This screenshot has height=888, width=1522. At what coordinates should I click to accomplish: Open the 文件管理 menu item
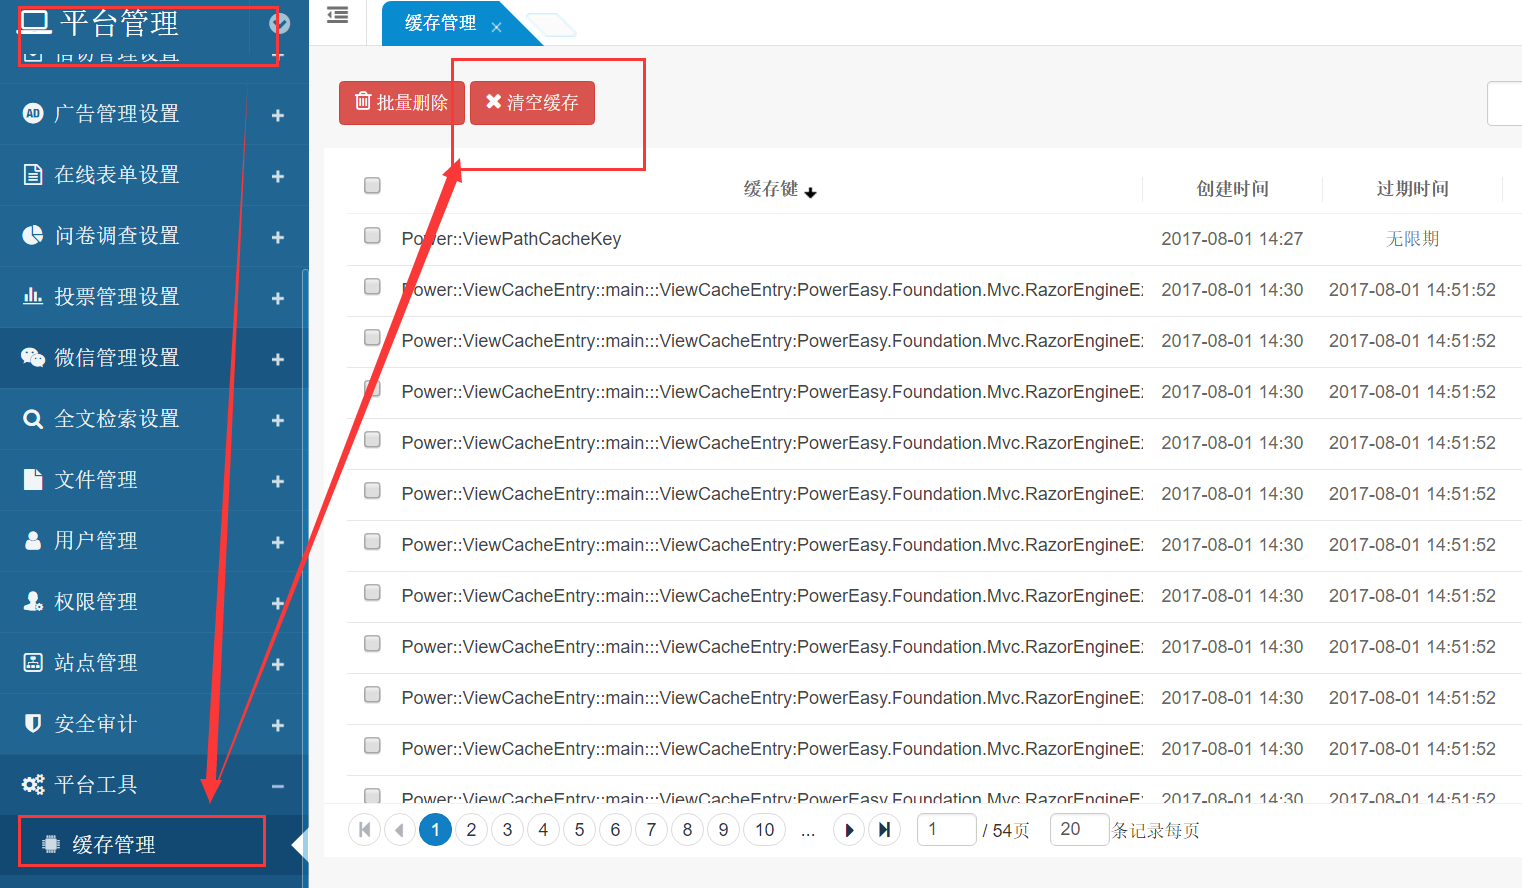(x=96, y=480)
